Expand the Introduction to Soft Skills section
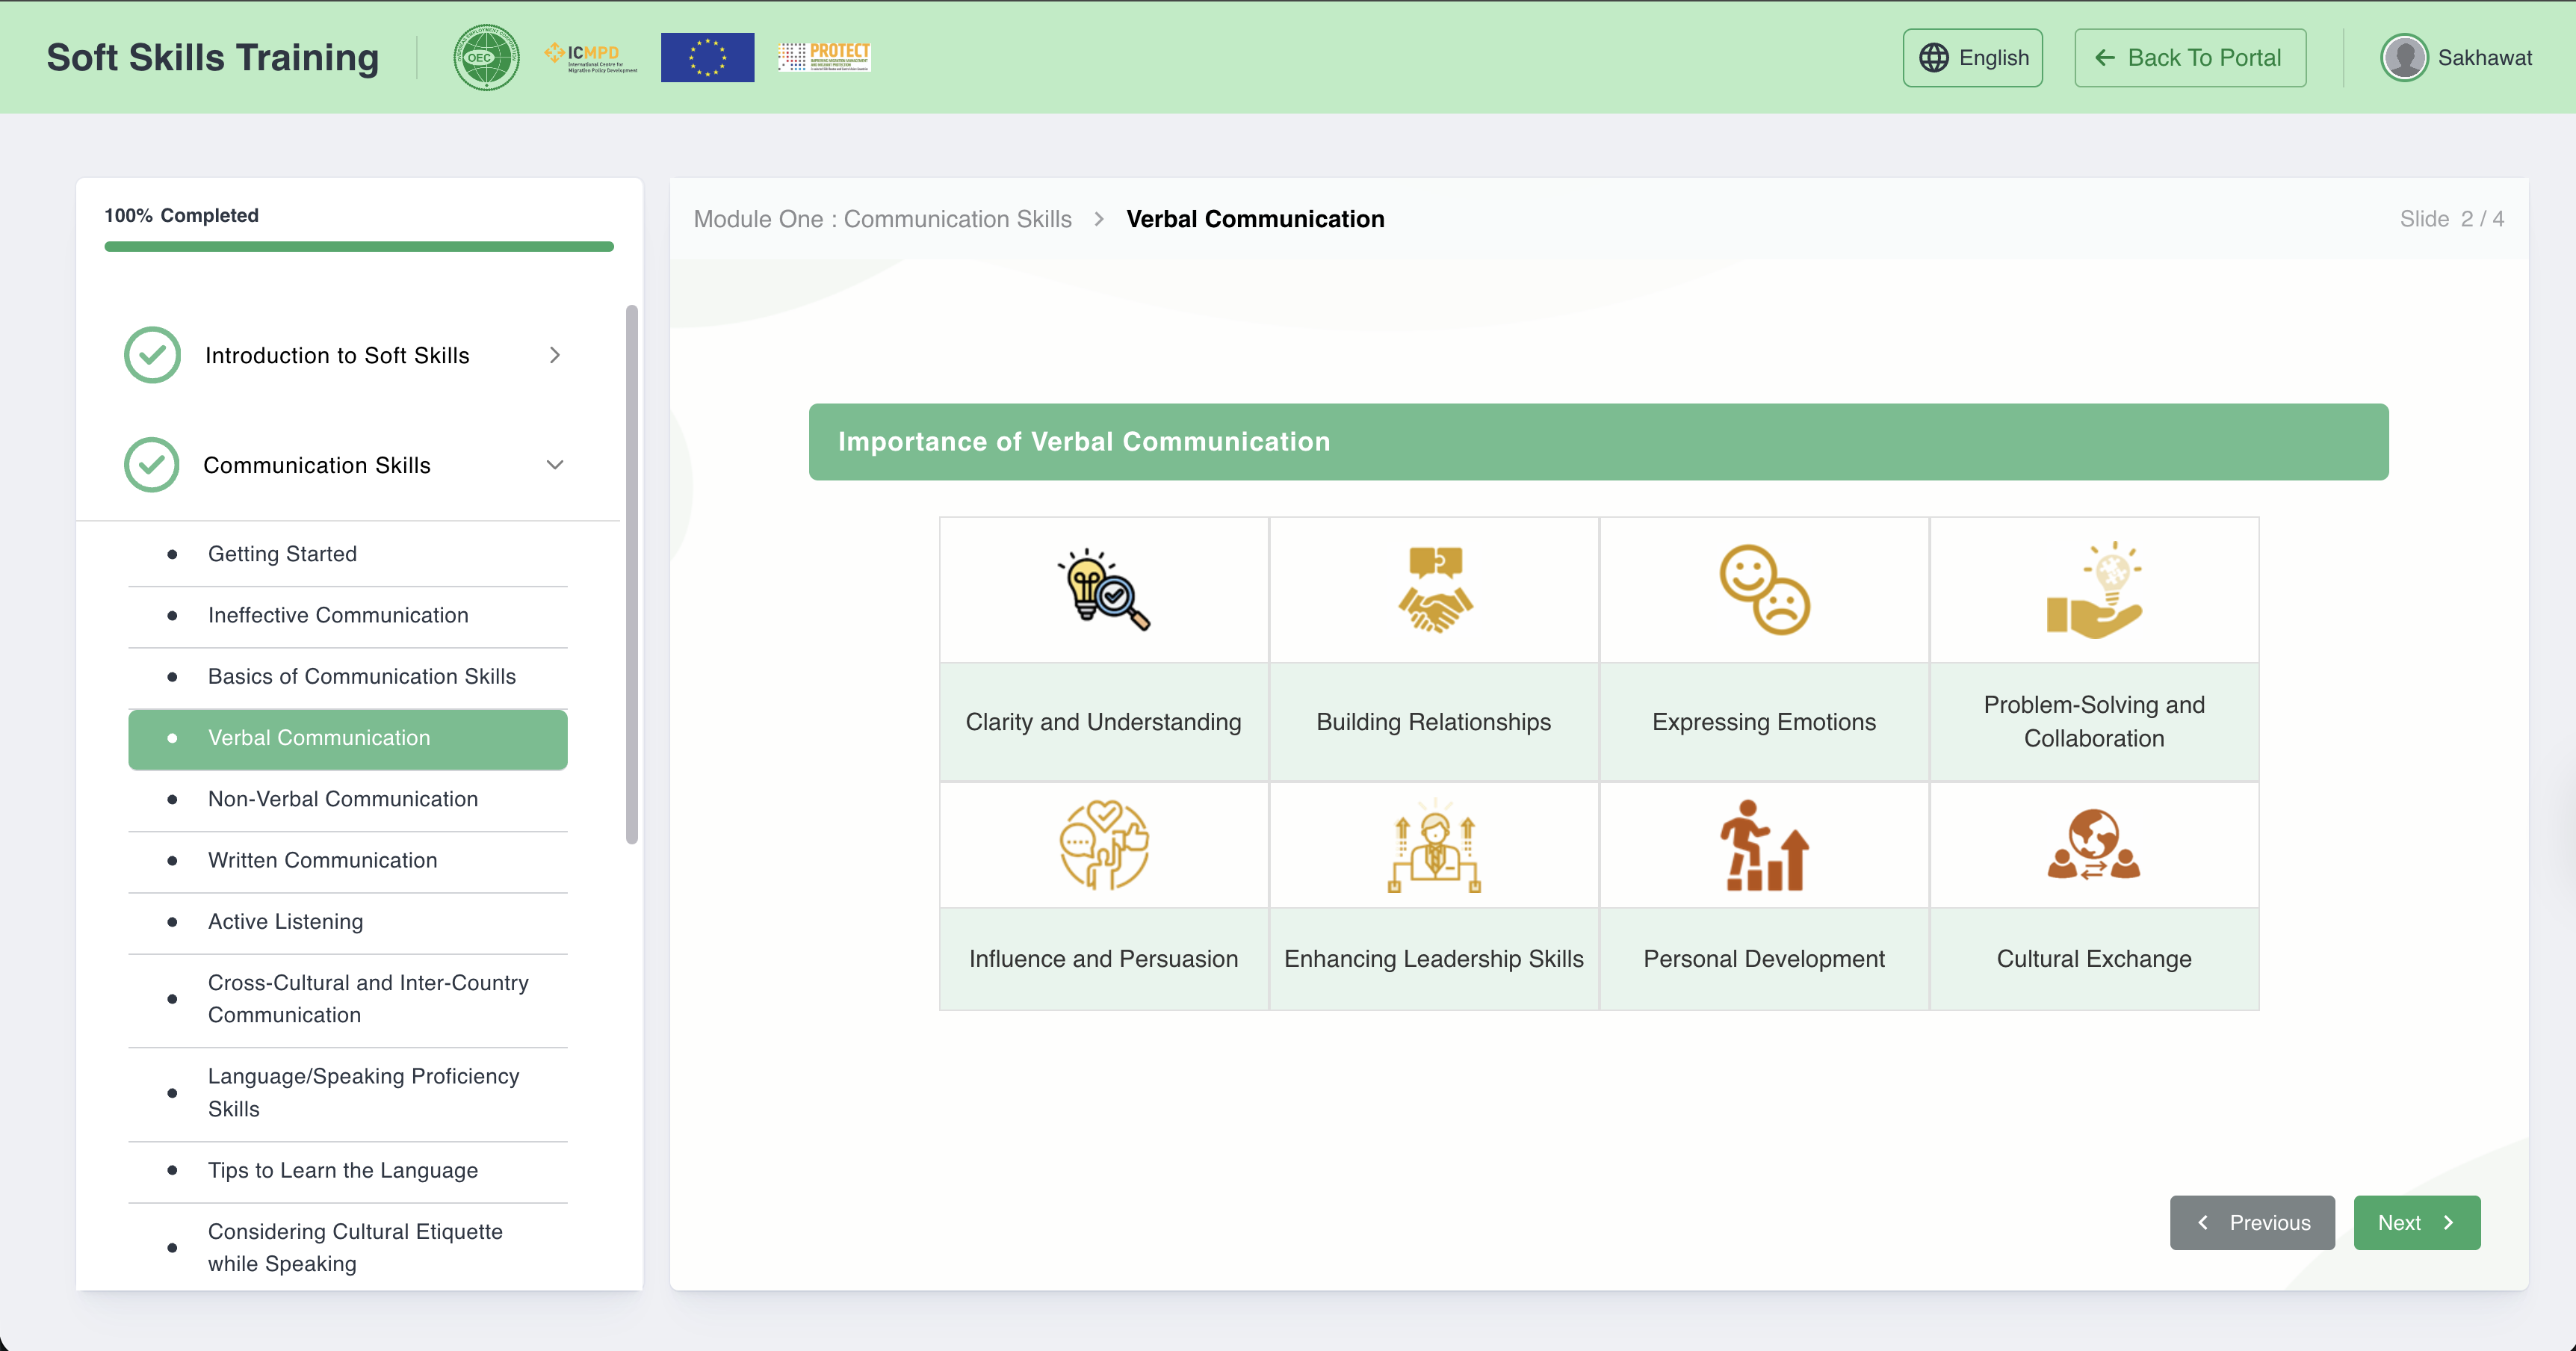This screenshot has height=1351, width=2576. (x=555, y=355)
